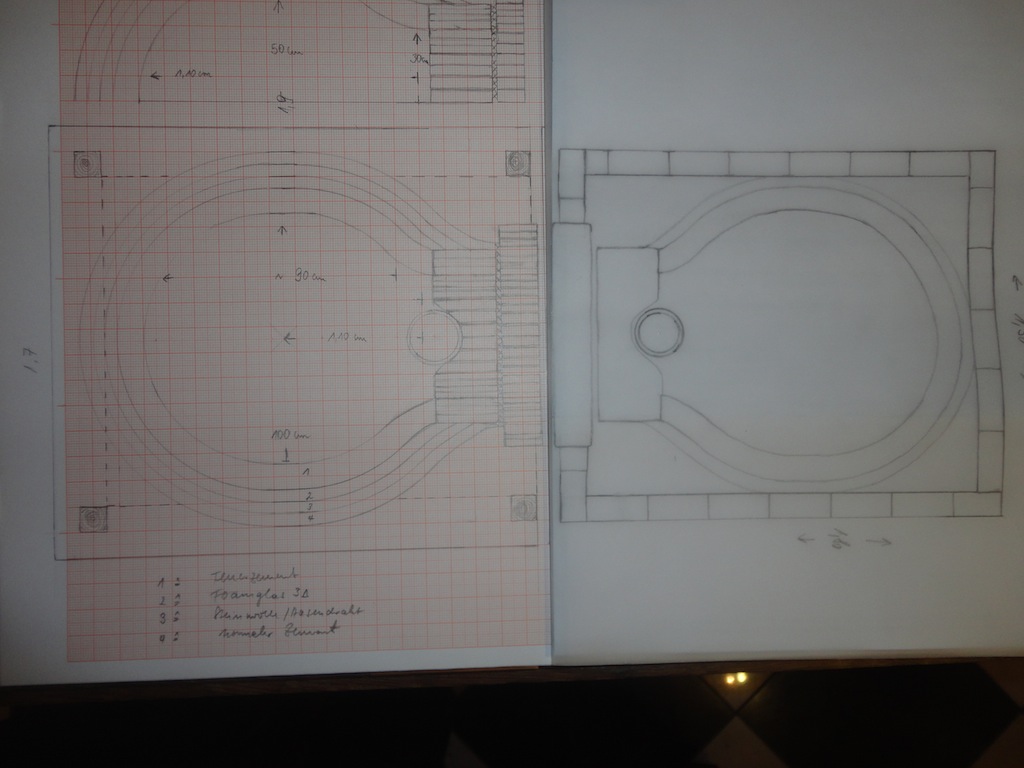1024x768 pixels.
Task: Click the '30 cm' label beside the top bricks
Action: point(417,58)
